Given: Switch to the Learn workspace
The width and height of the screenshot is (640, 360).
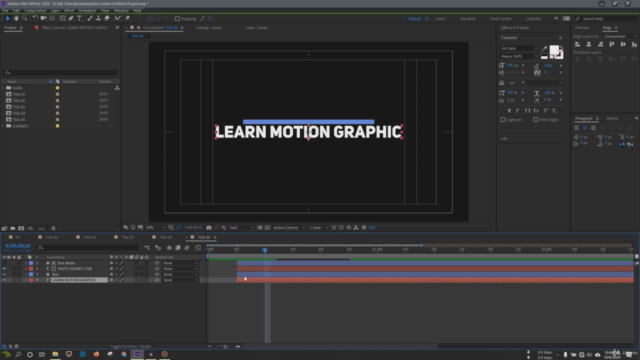Looking at the screenshot, I should (x=440, y=19).
